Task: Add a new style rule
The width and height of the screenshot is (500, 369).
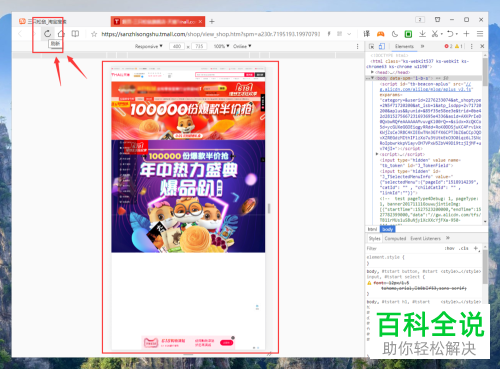Action: 476,248
